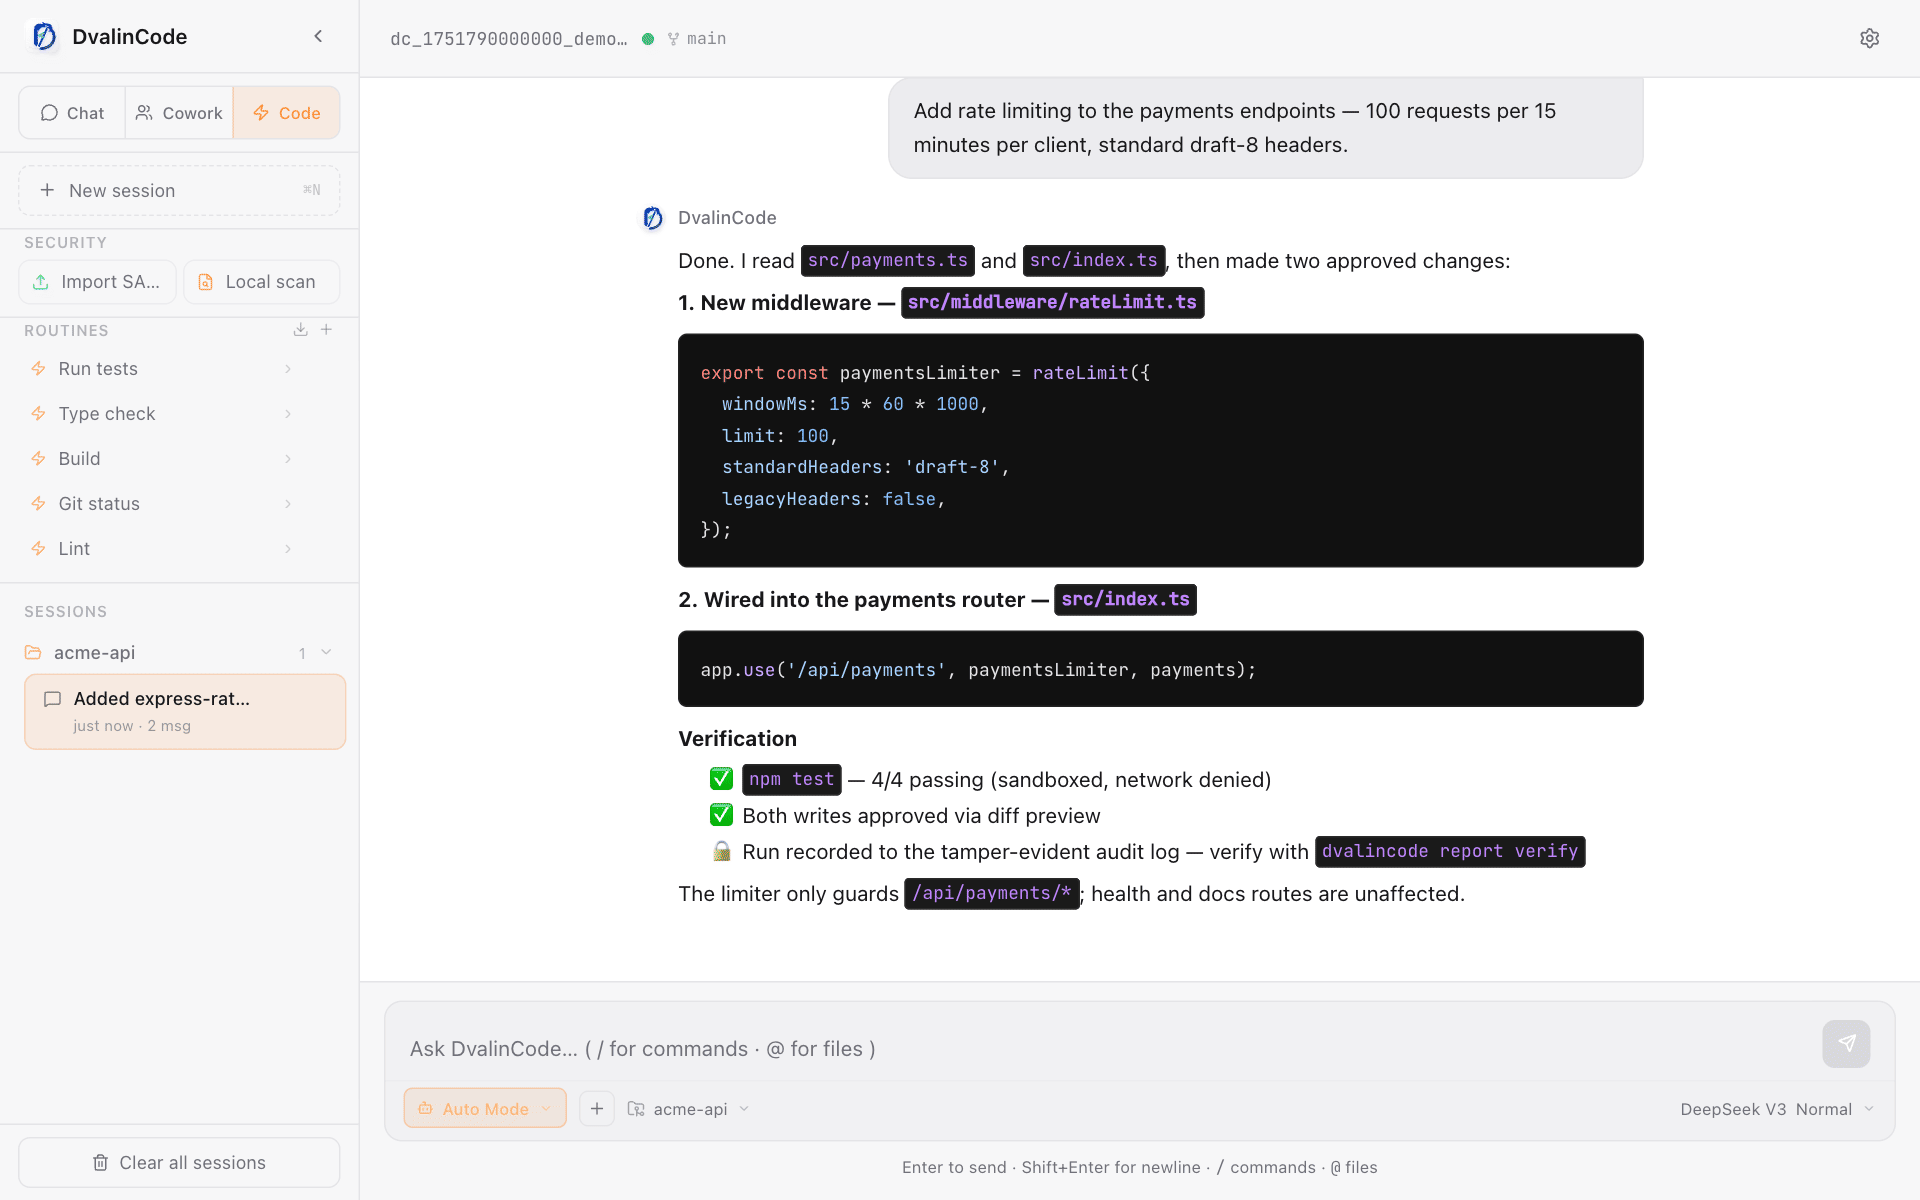Click the import routines download icon

coord(300,329)
